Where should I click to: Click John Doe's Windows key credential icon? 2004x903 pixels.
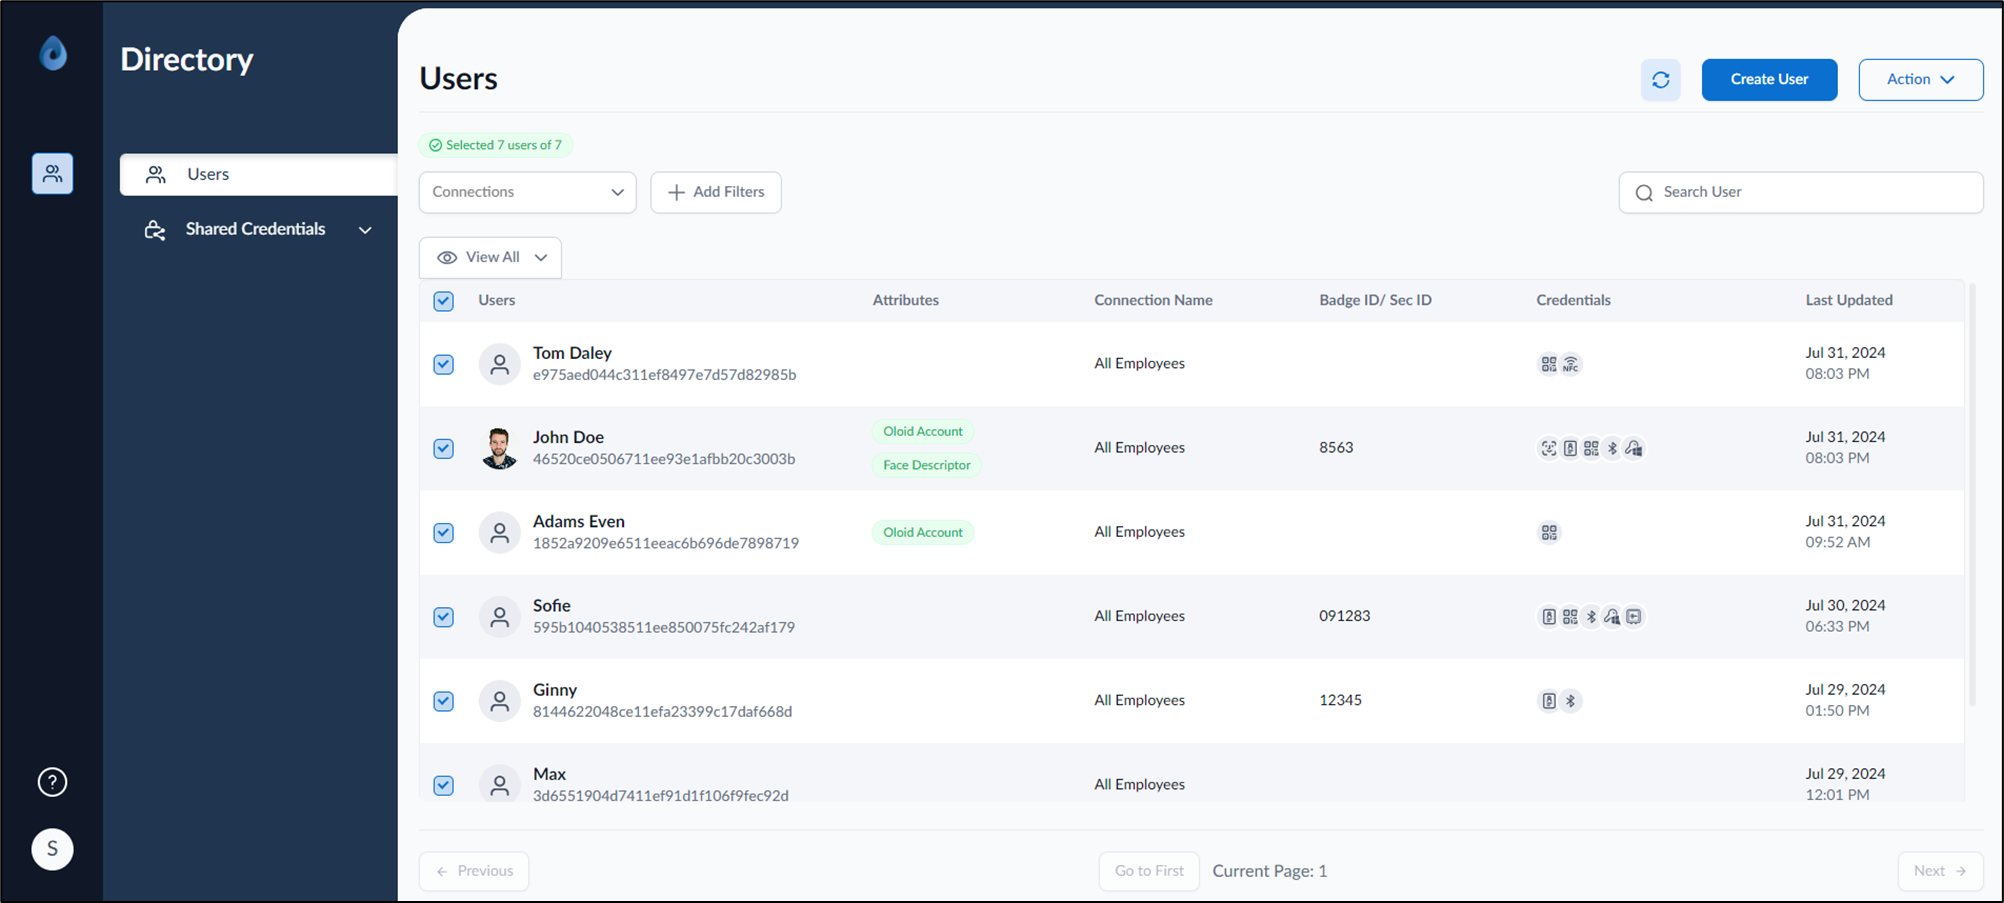(1634, 448)
